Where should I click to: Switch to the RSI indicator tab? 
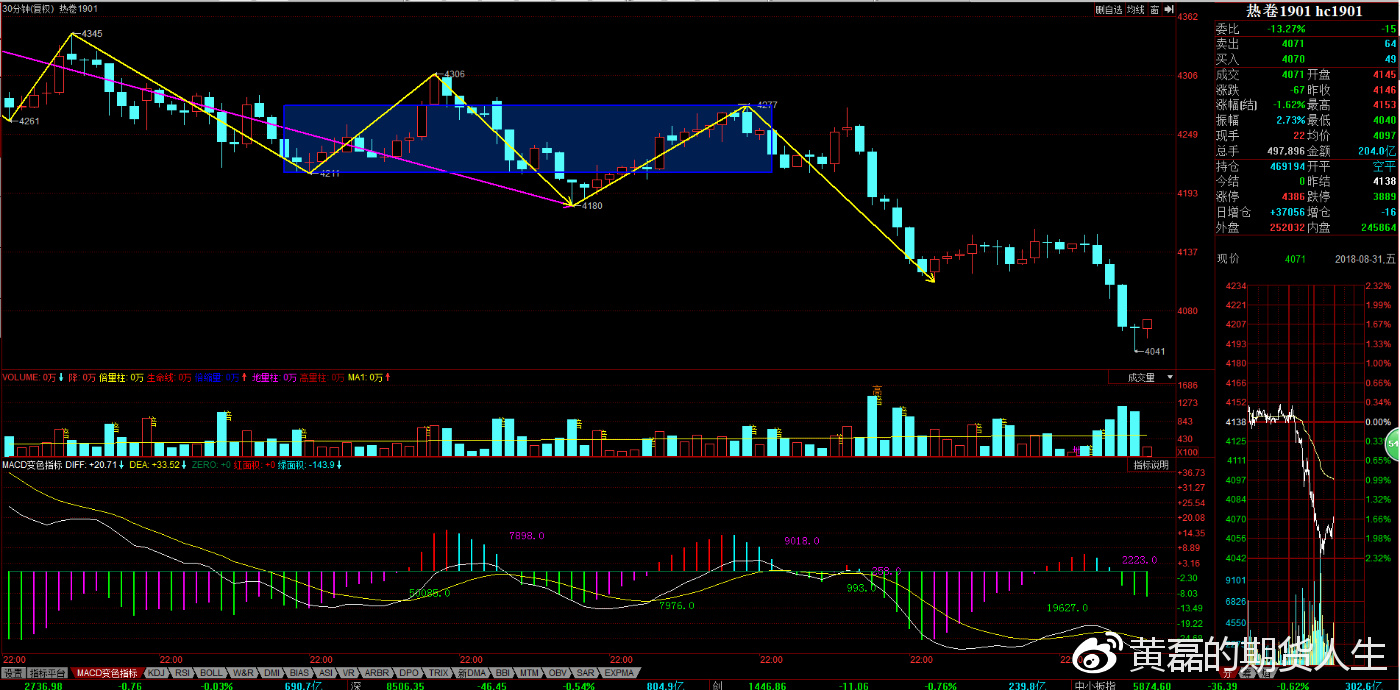tap(183, 673)
